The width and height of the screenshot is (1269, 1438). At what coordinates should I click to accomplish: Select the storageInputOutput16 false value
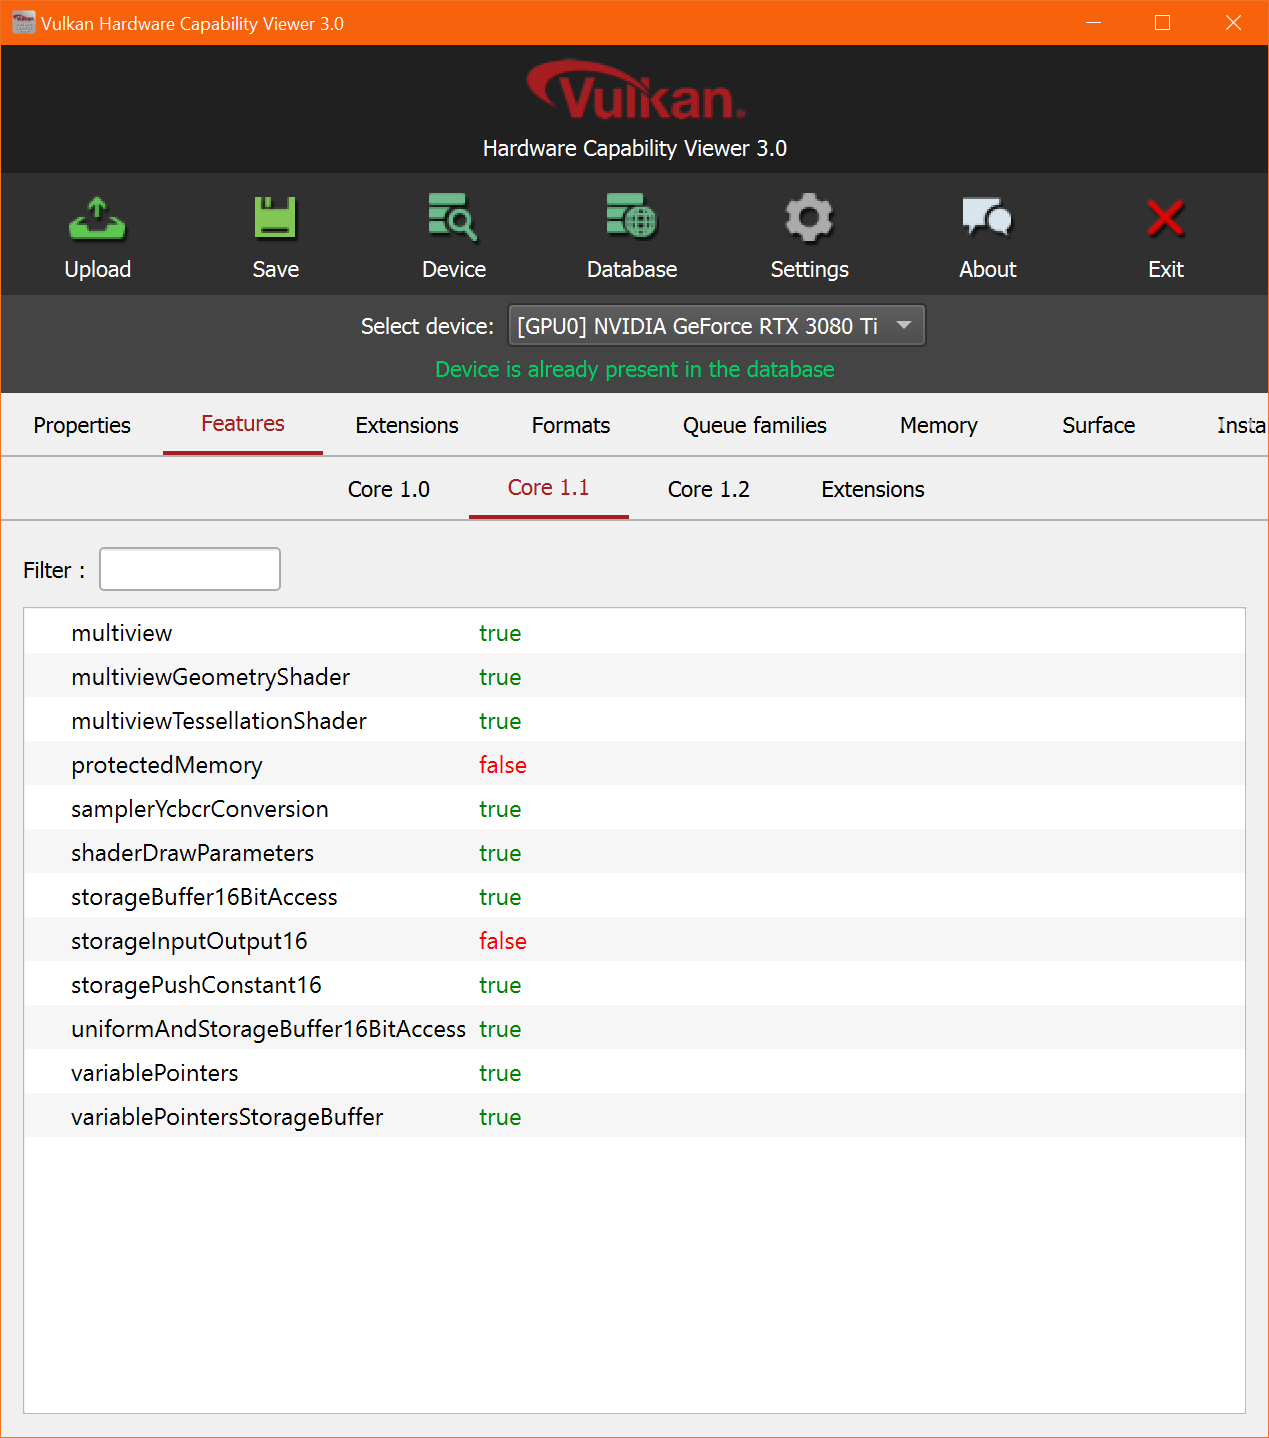pos(502,940)
